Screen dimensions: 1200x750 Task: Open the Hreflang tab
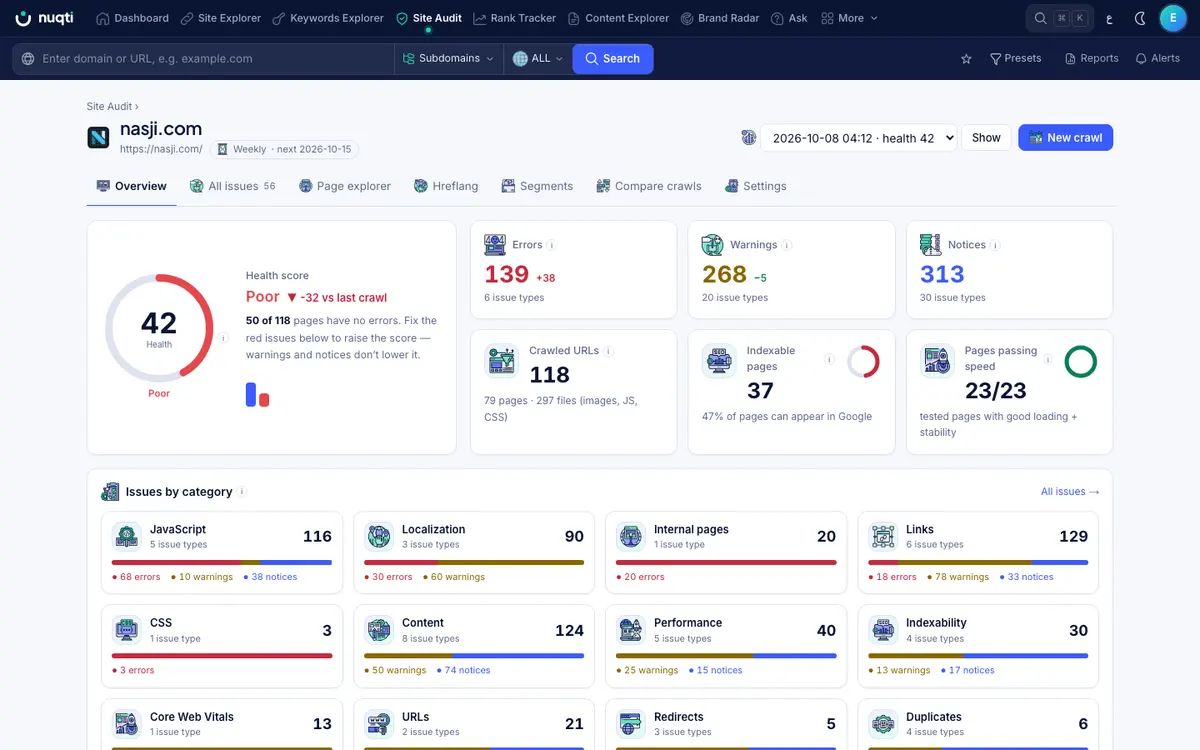446,186
